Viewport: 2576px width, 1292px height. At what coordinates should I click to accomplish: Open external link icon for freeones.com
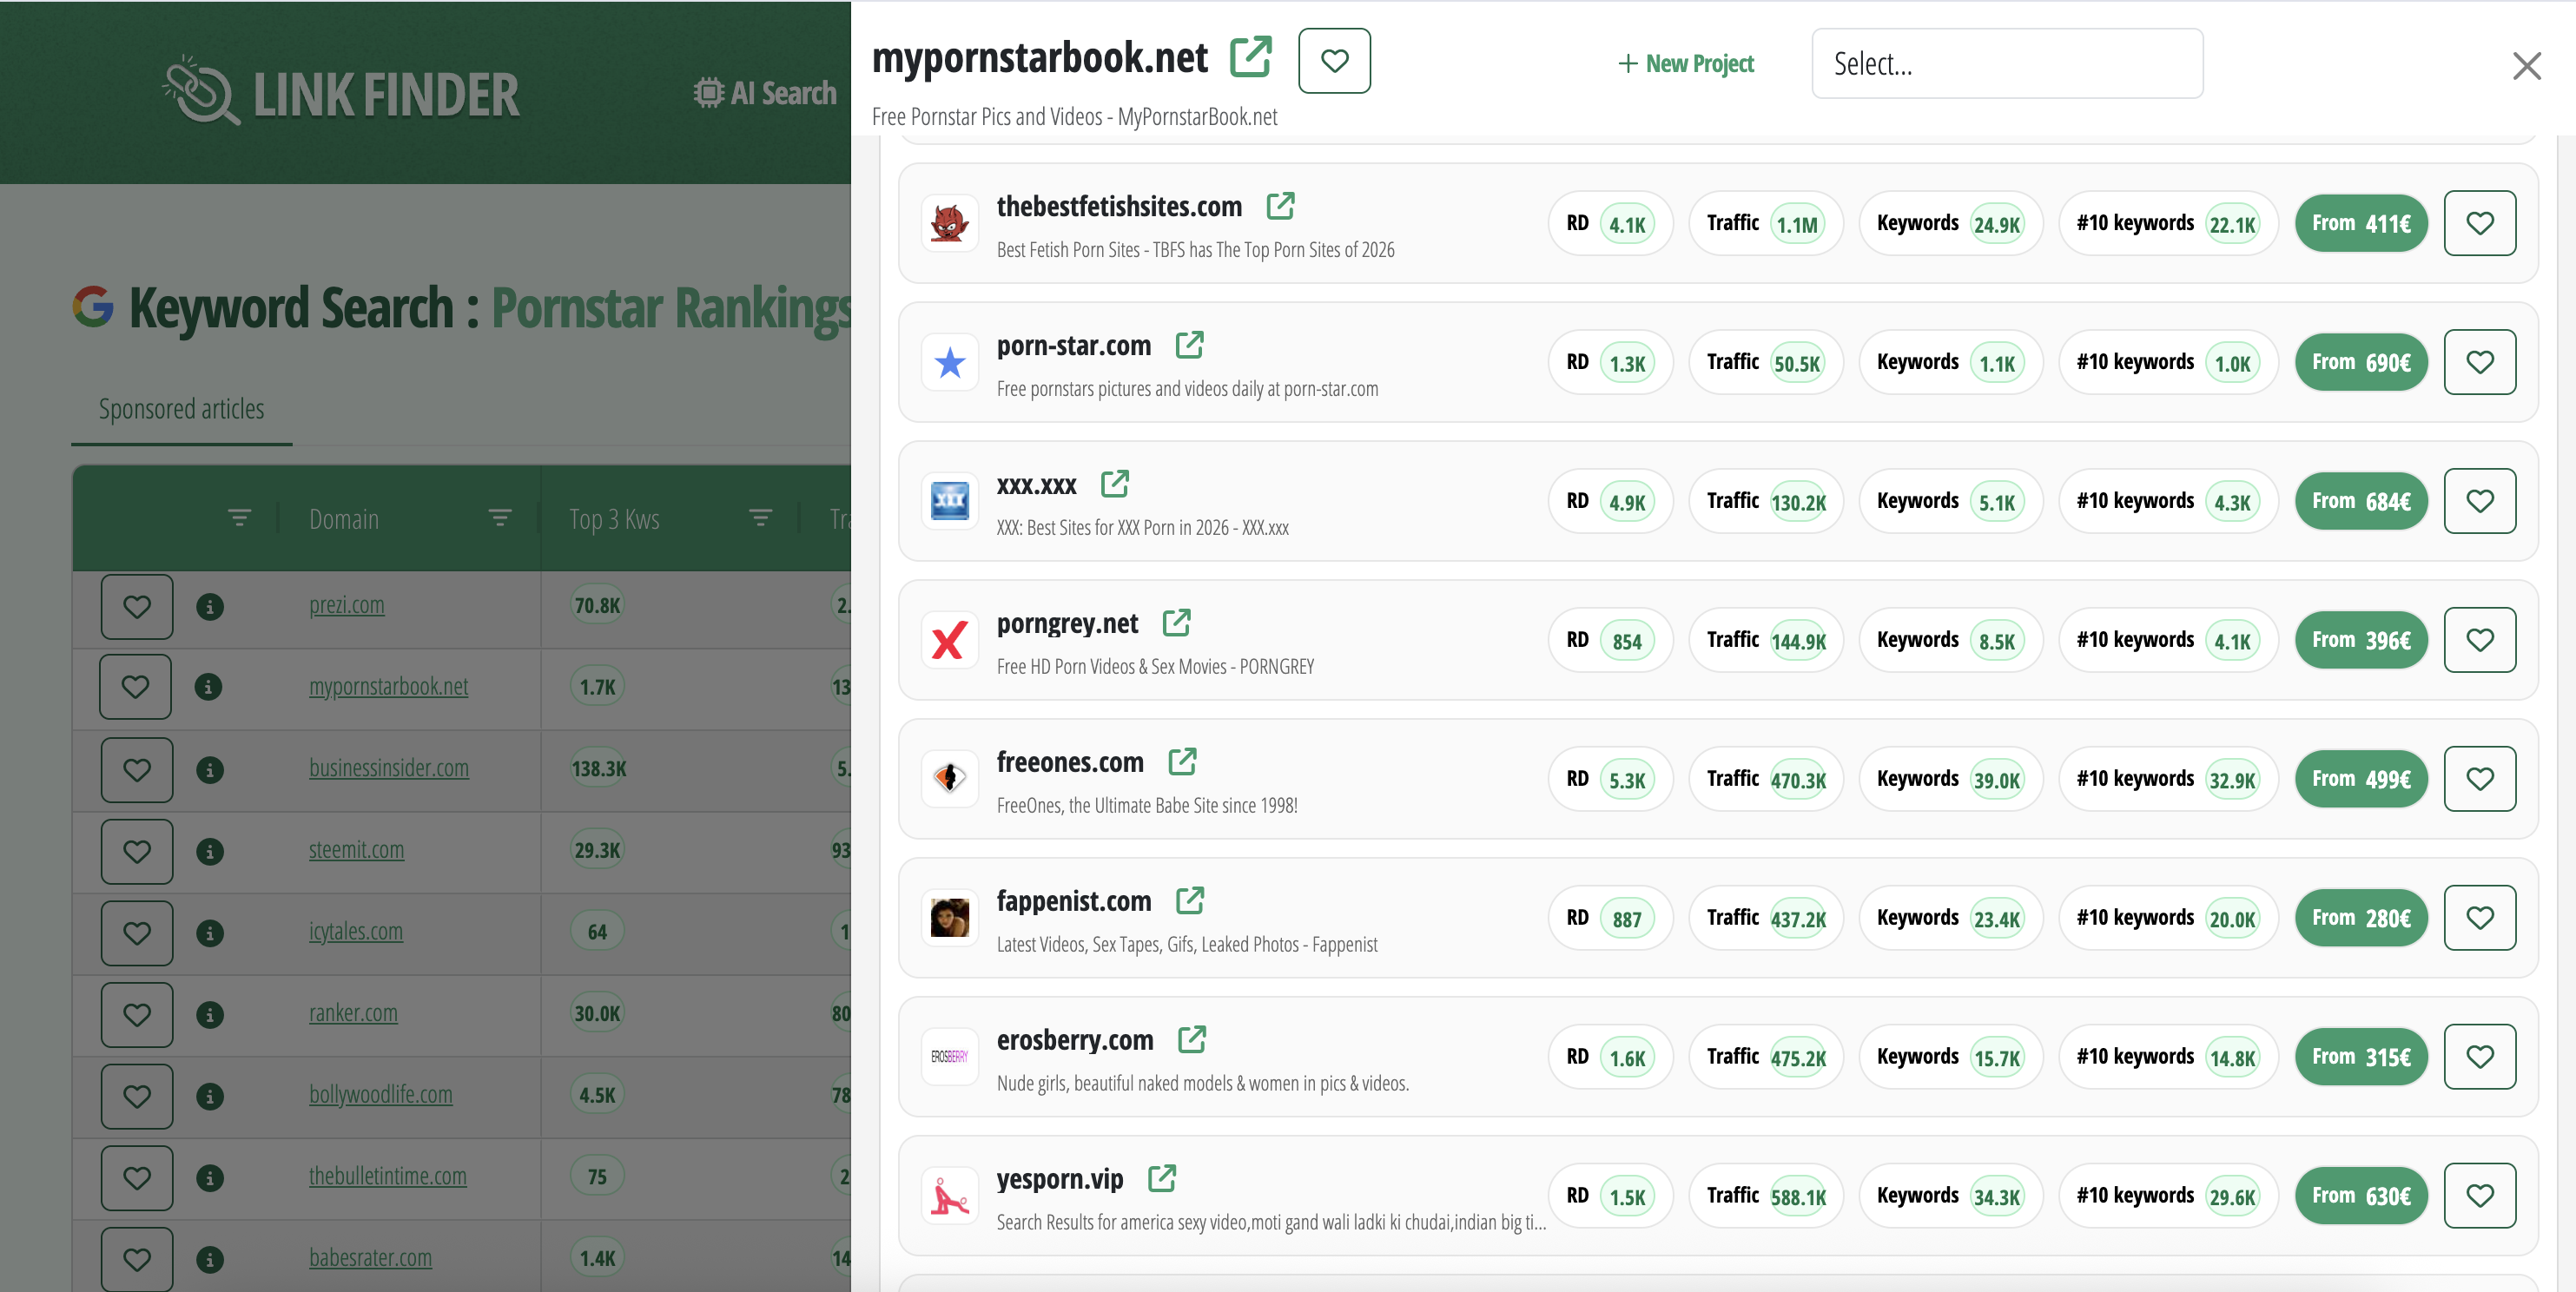[x=1182, y=762]
